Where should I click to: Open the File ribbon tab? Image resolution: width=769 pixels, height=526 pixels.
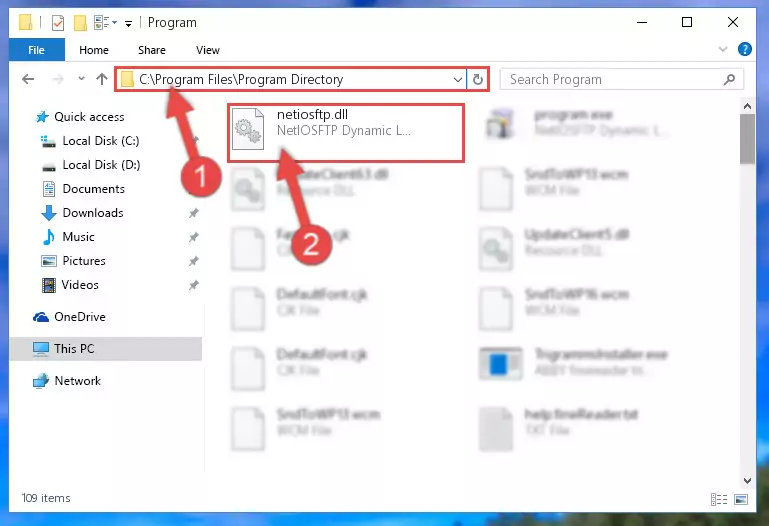[x=36, y=50]
